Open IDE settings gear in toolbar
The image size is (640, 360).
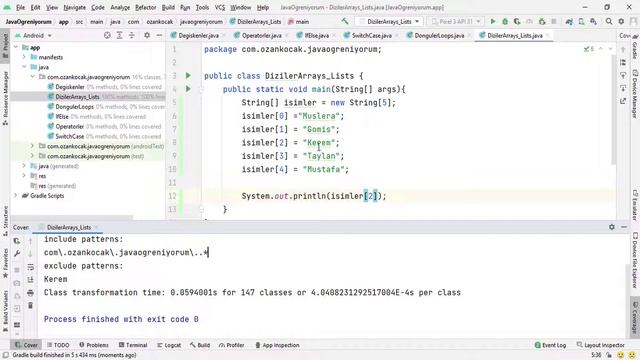click(x=621, y=21)
